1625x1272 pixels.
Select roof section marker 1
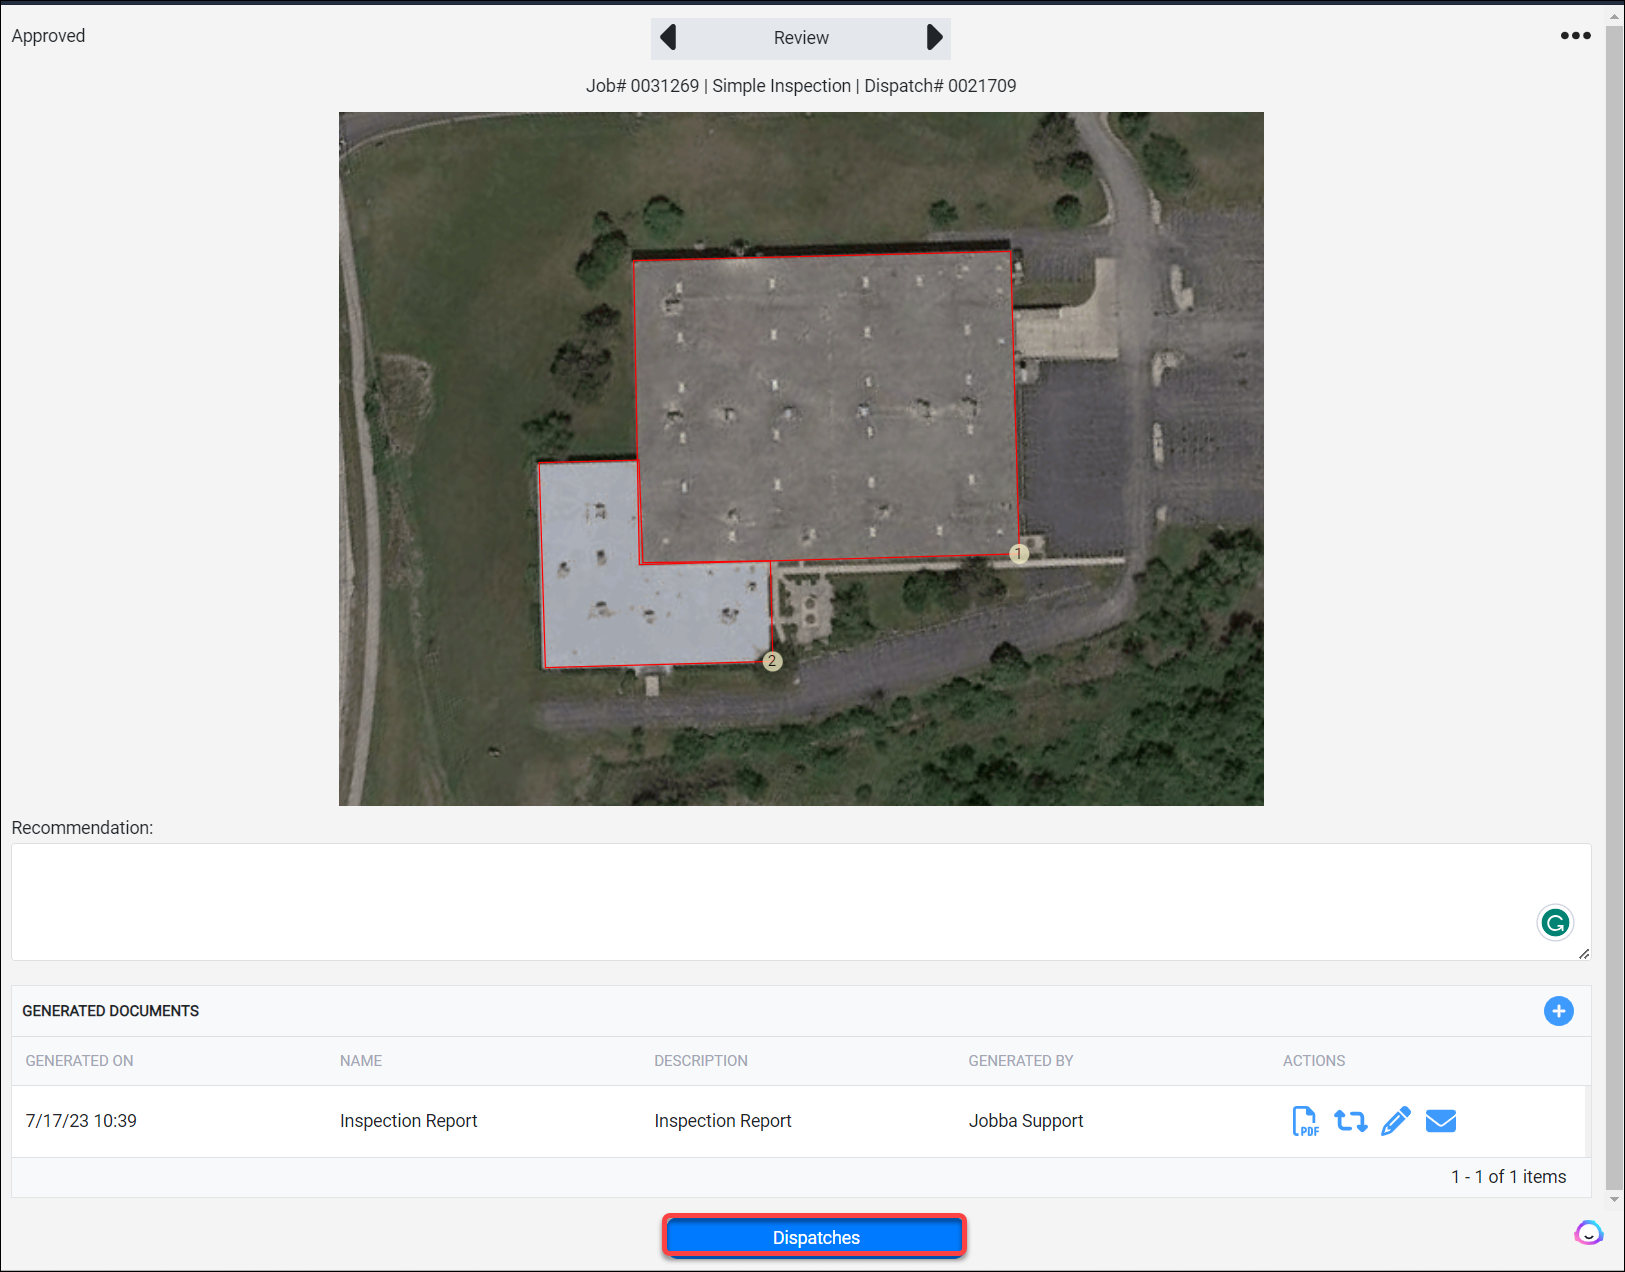1019,554
